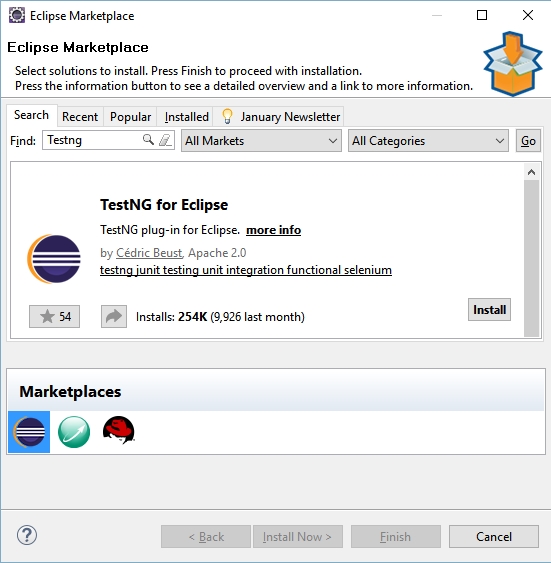Select the Red Hat marketplace icon
This screenshot has width=551, height=563.
pyautogui.click(x=119, y=430)
